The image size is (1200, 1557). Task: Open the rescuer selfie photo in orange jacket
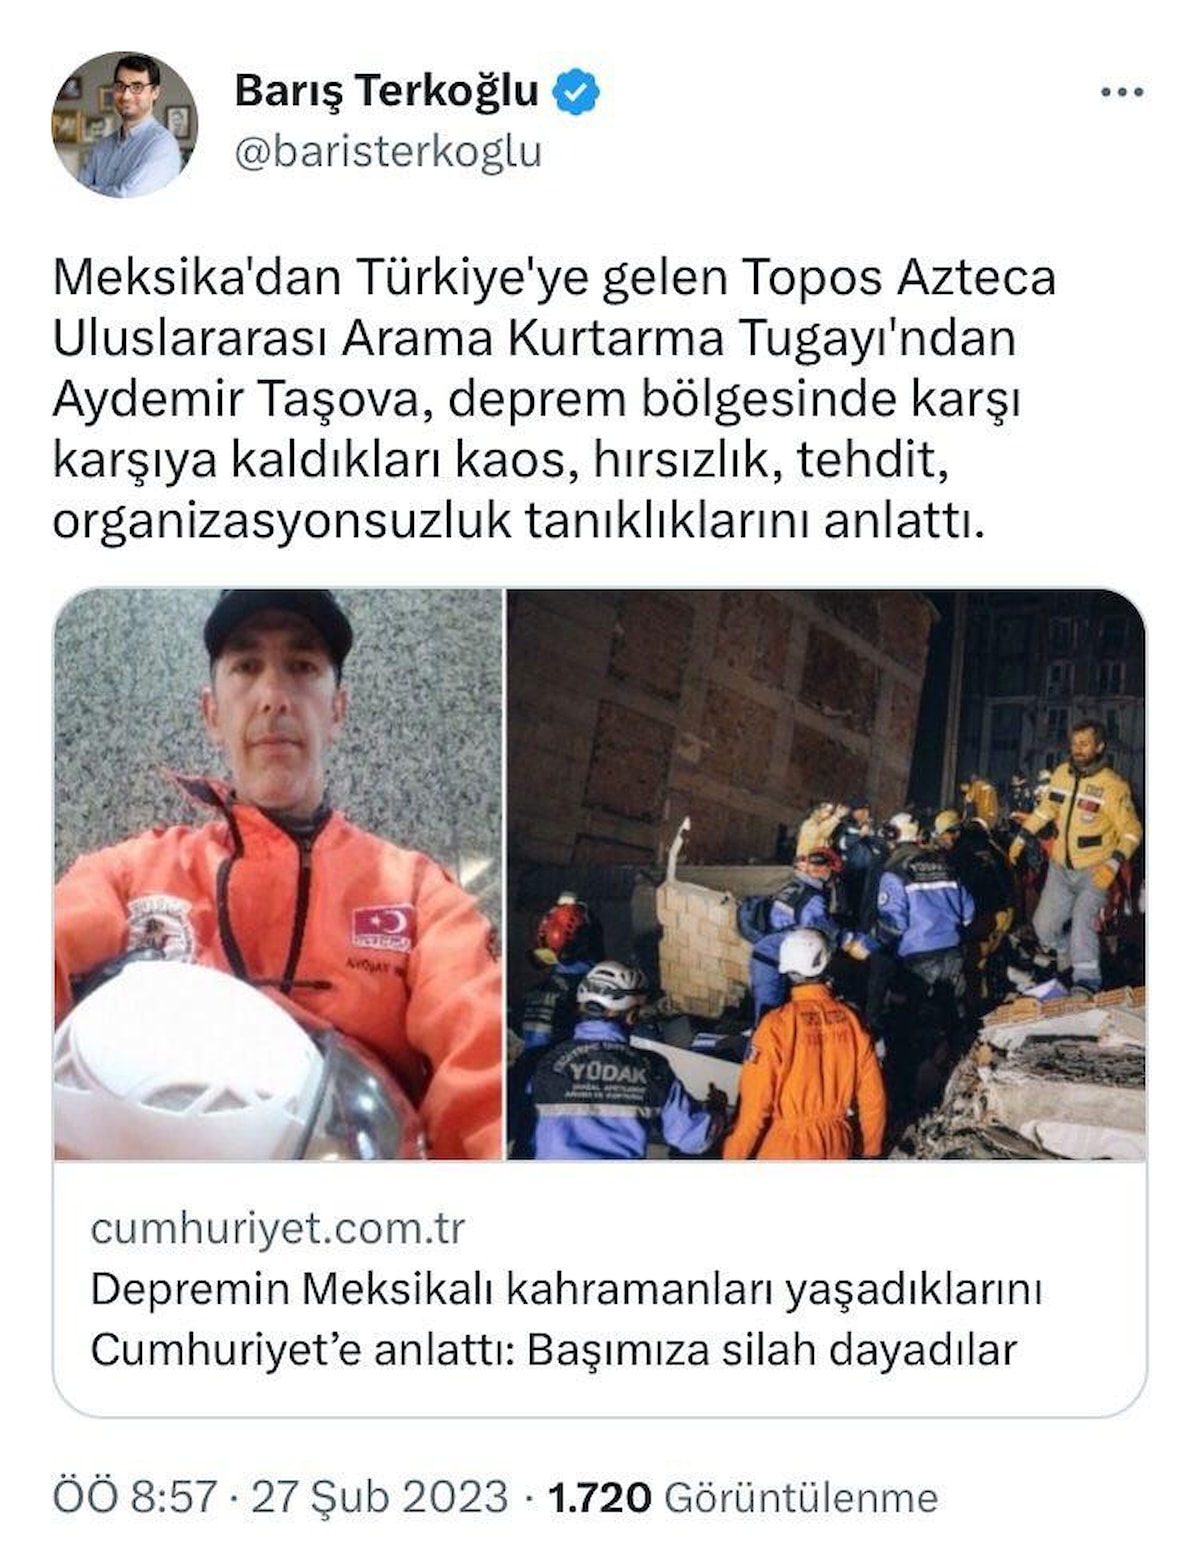(x=278, y=874)
